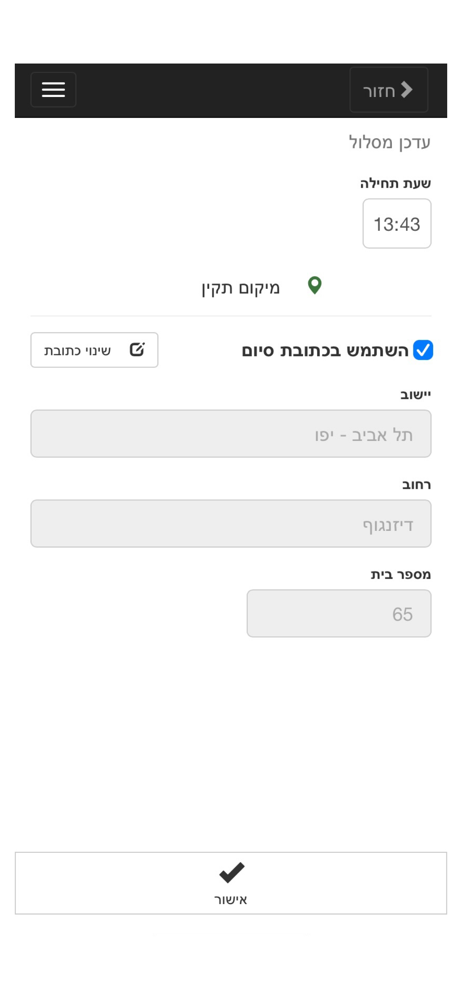Screen dimensions: 462x1000
Task: Click the שעת תחילה label
Action: pos(396,184)
